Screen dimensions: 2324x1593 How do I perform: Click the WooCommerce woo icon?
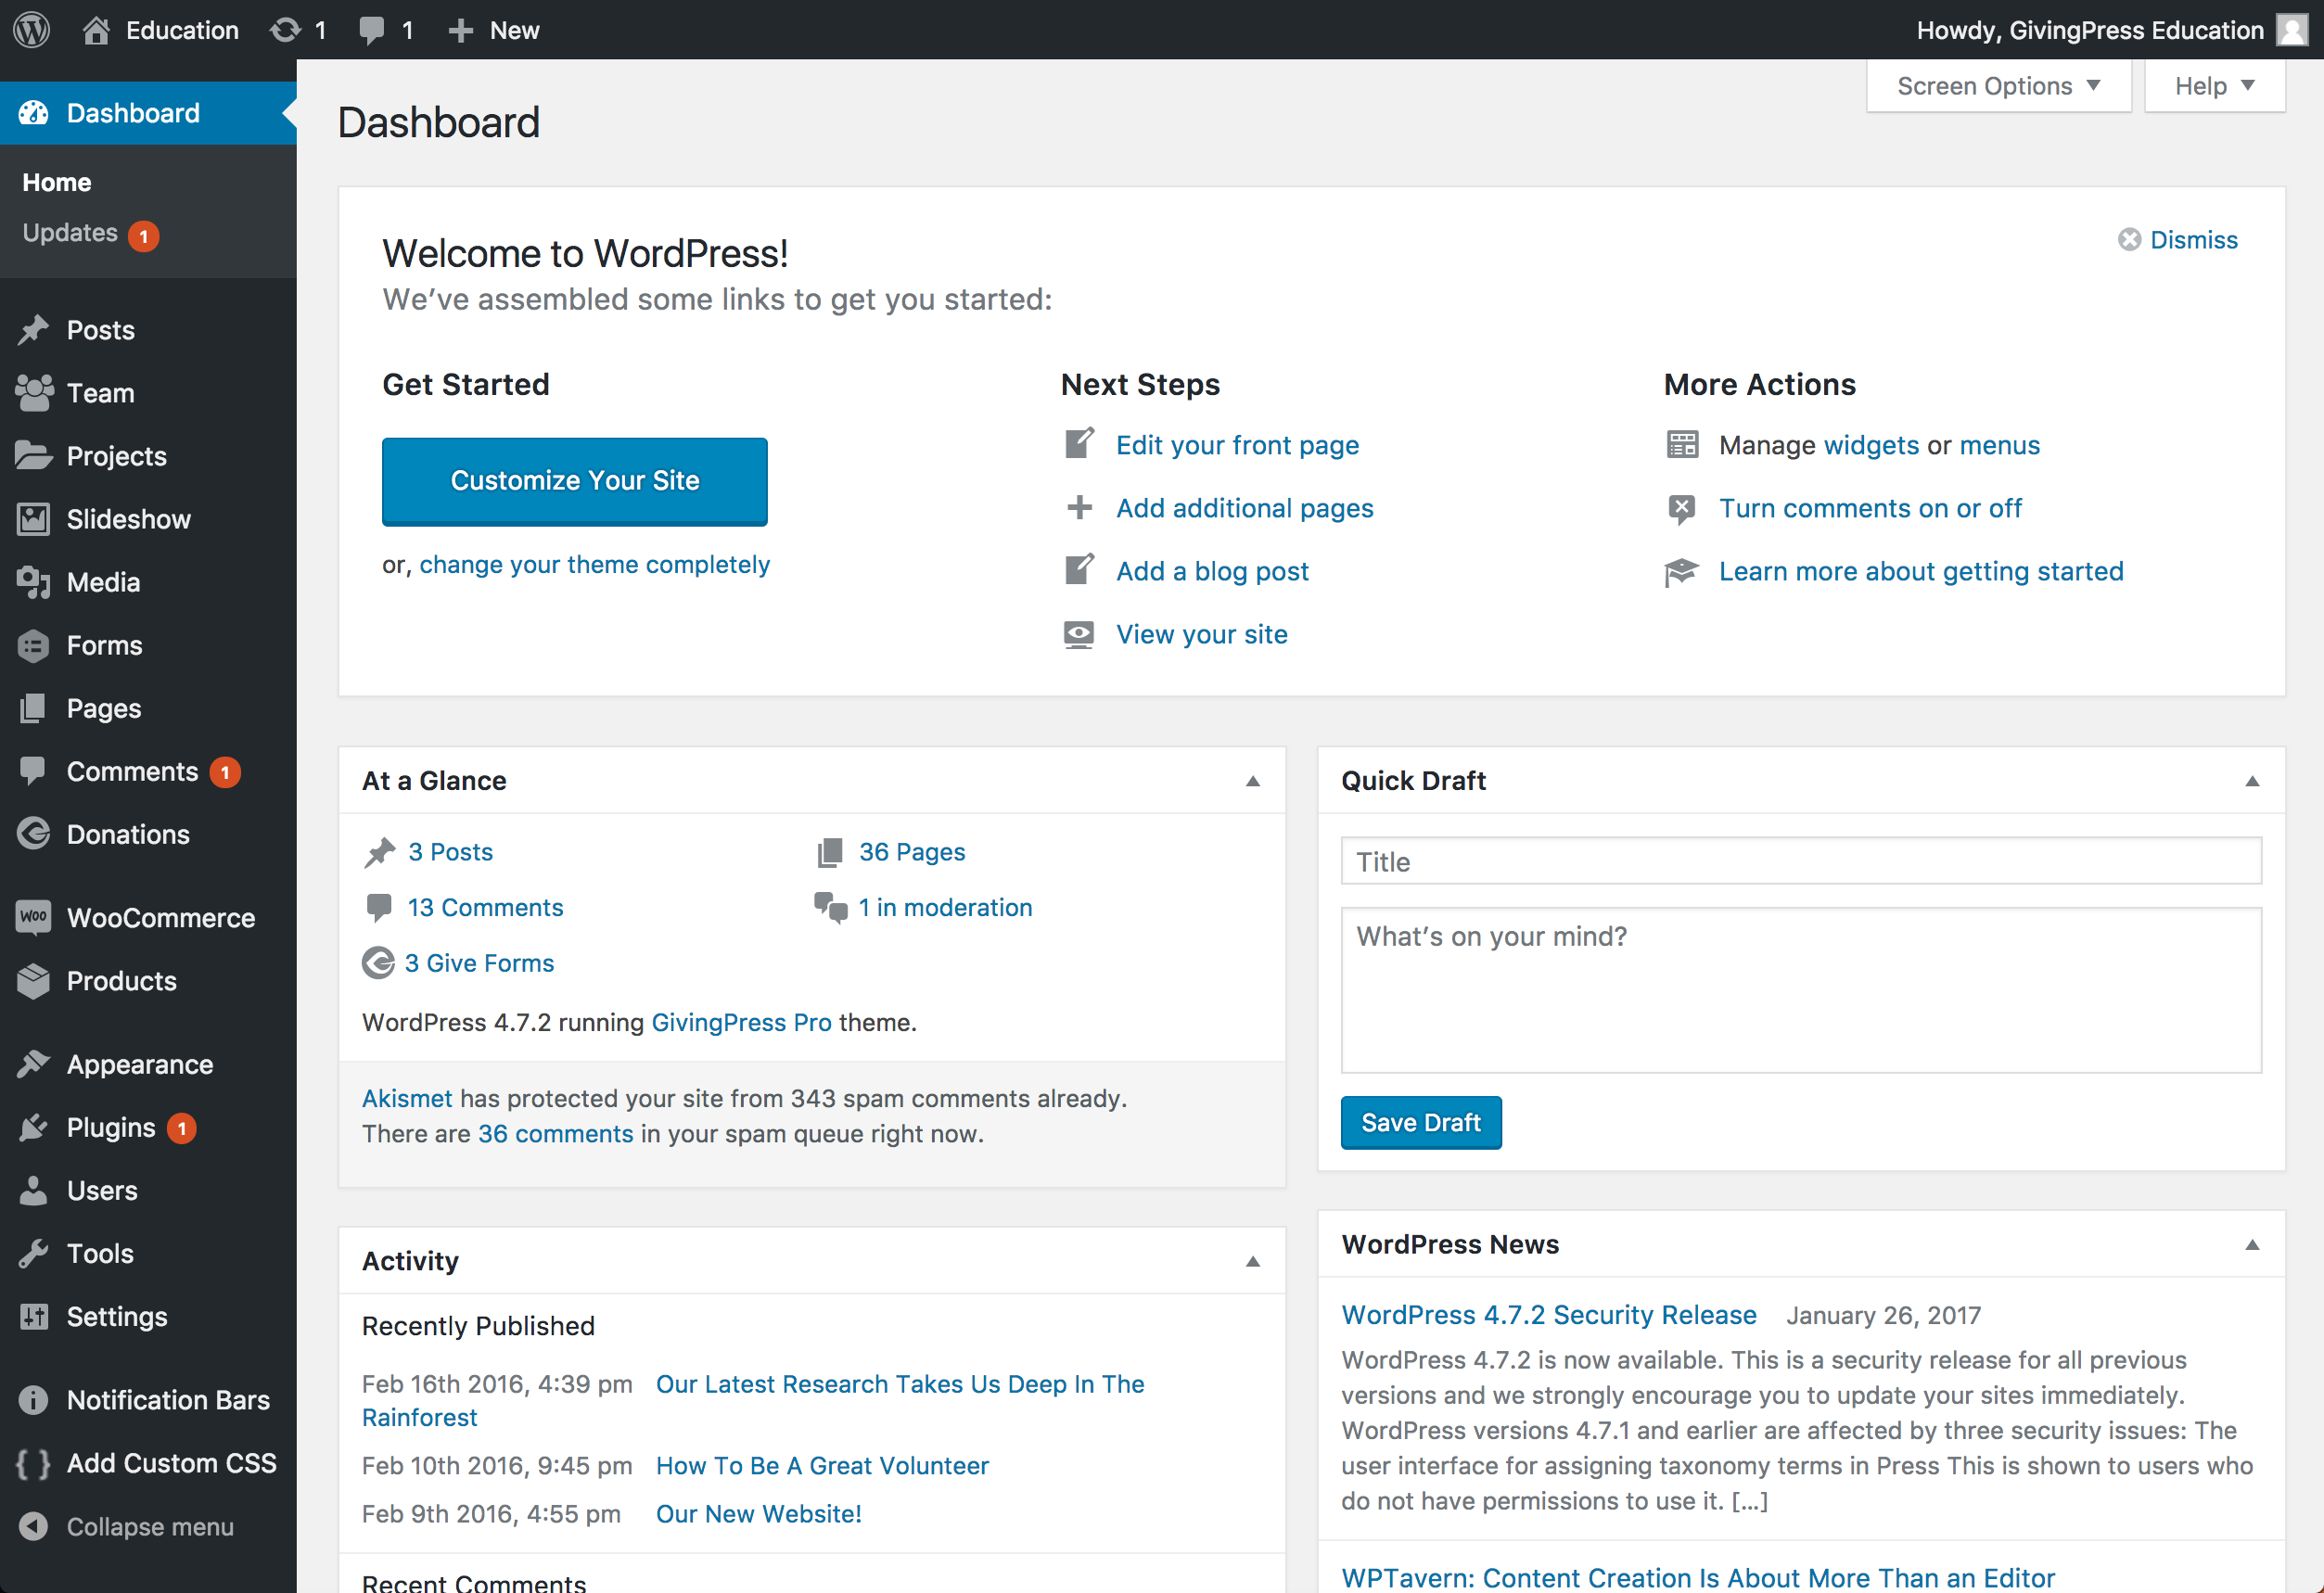[33, 917]
